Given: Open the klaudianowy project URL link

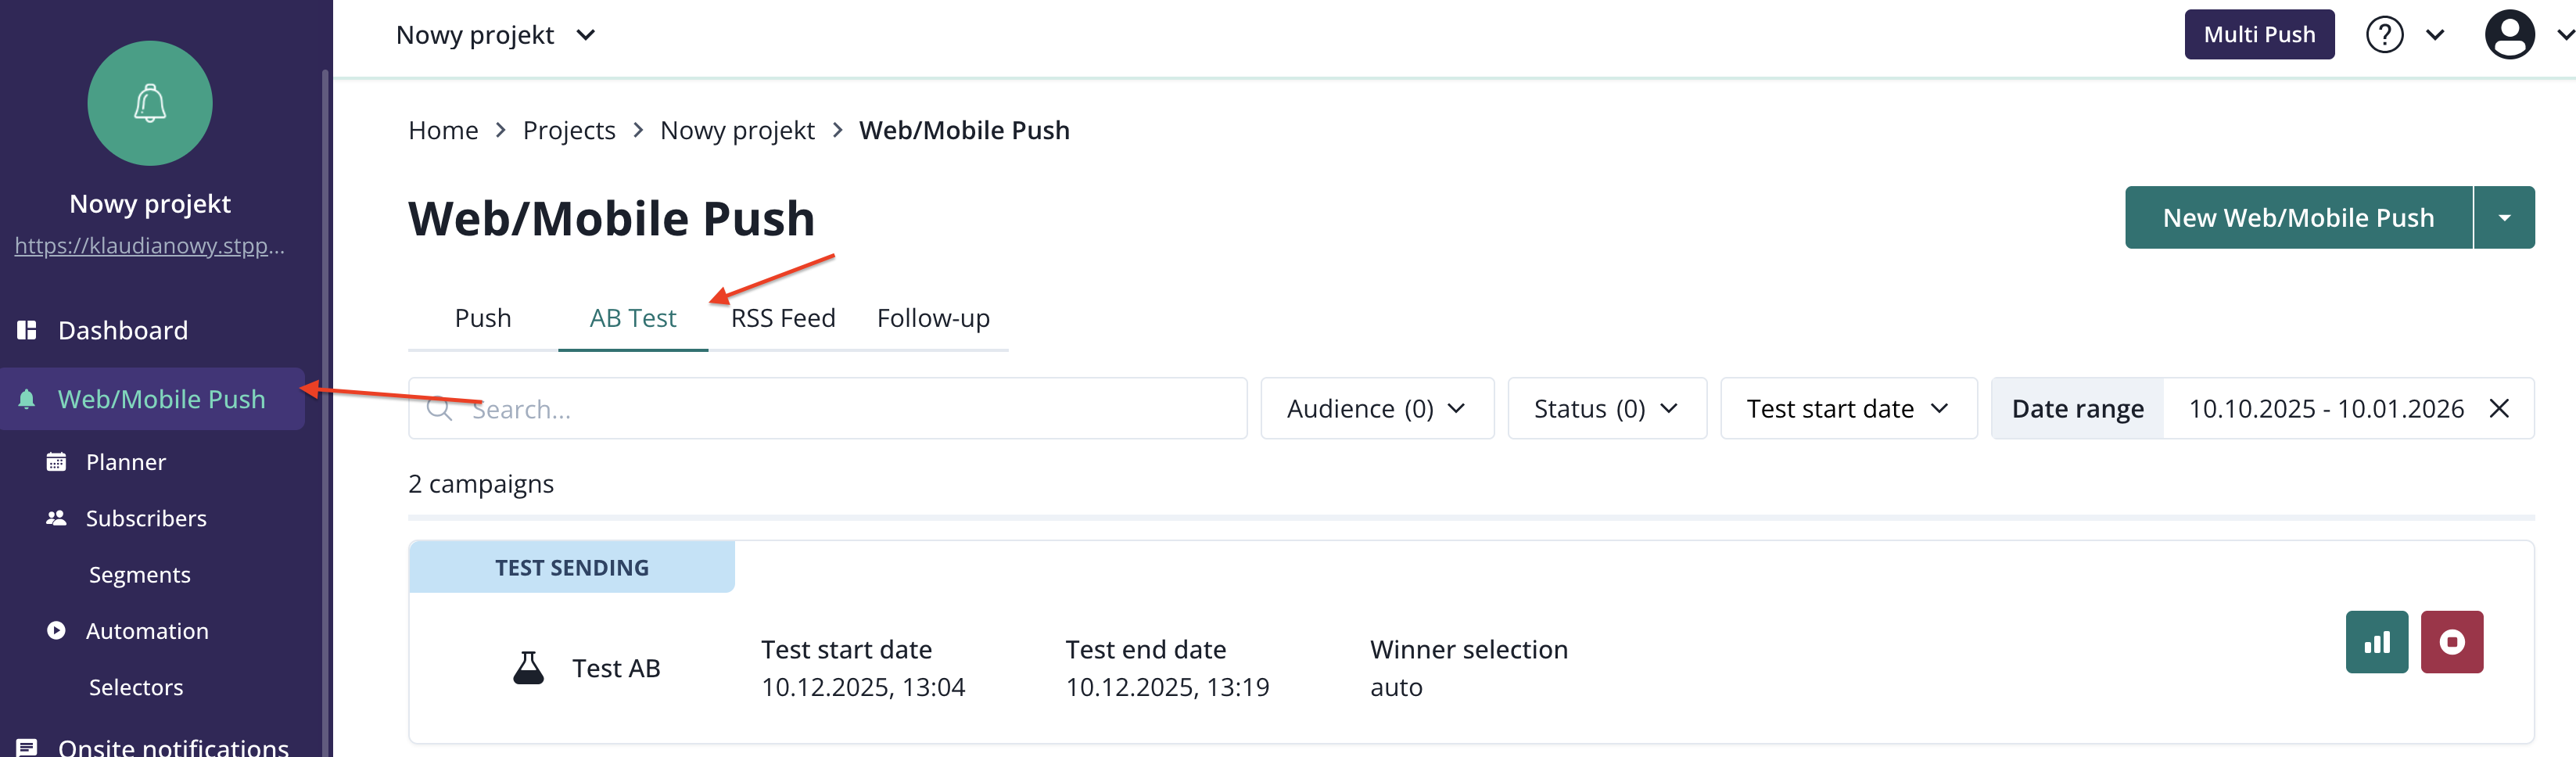Looking at the screenshot, I should (149, 245).
